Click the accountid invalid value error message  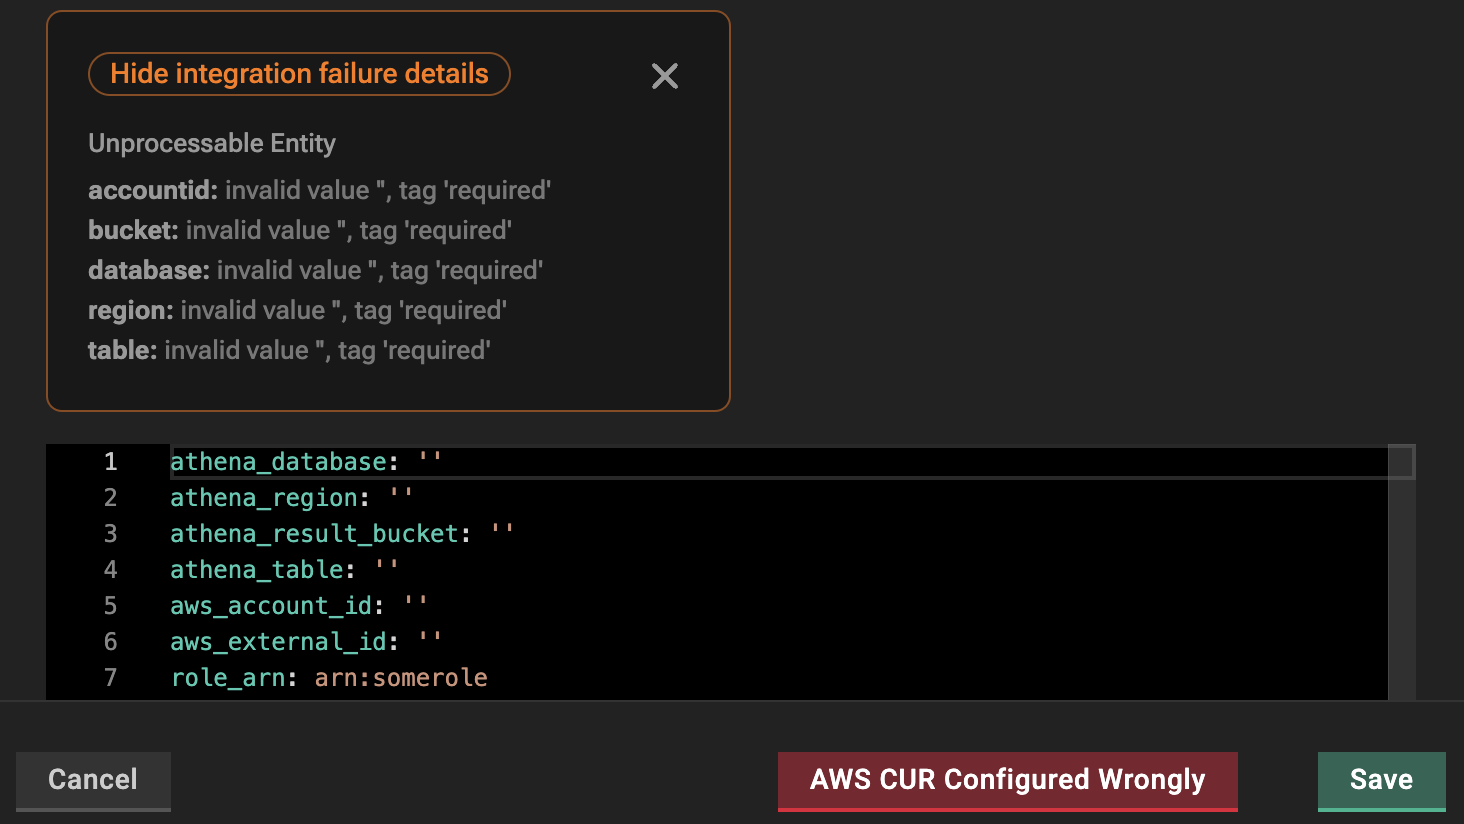320,190
